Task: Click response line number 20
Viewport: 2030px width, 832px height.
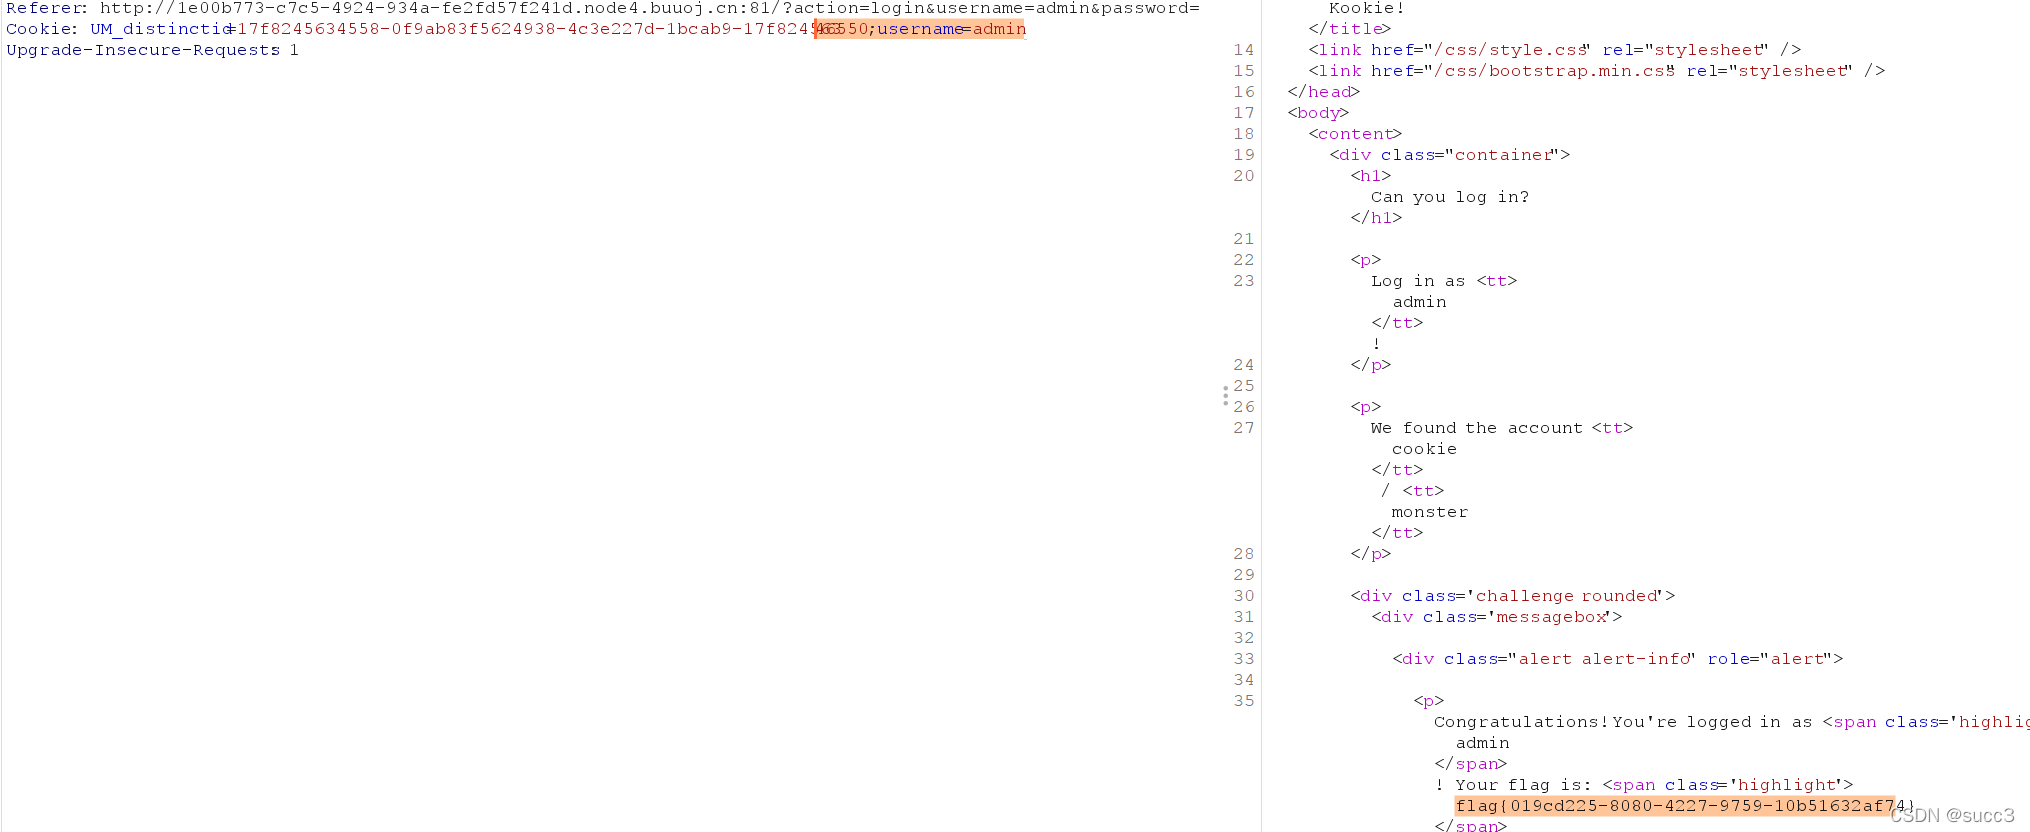Action: pyautogui.click(x=1243, y=176)
